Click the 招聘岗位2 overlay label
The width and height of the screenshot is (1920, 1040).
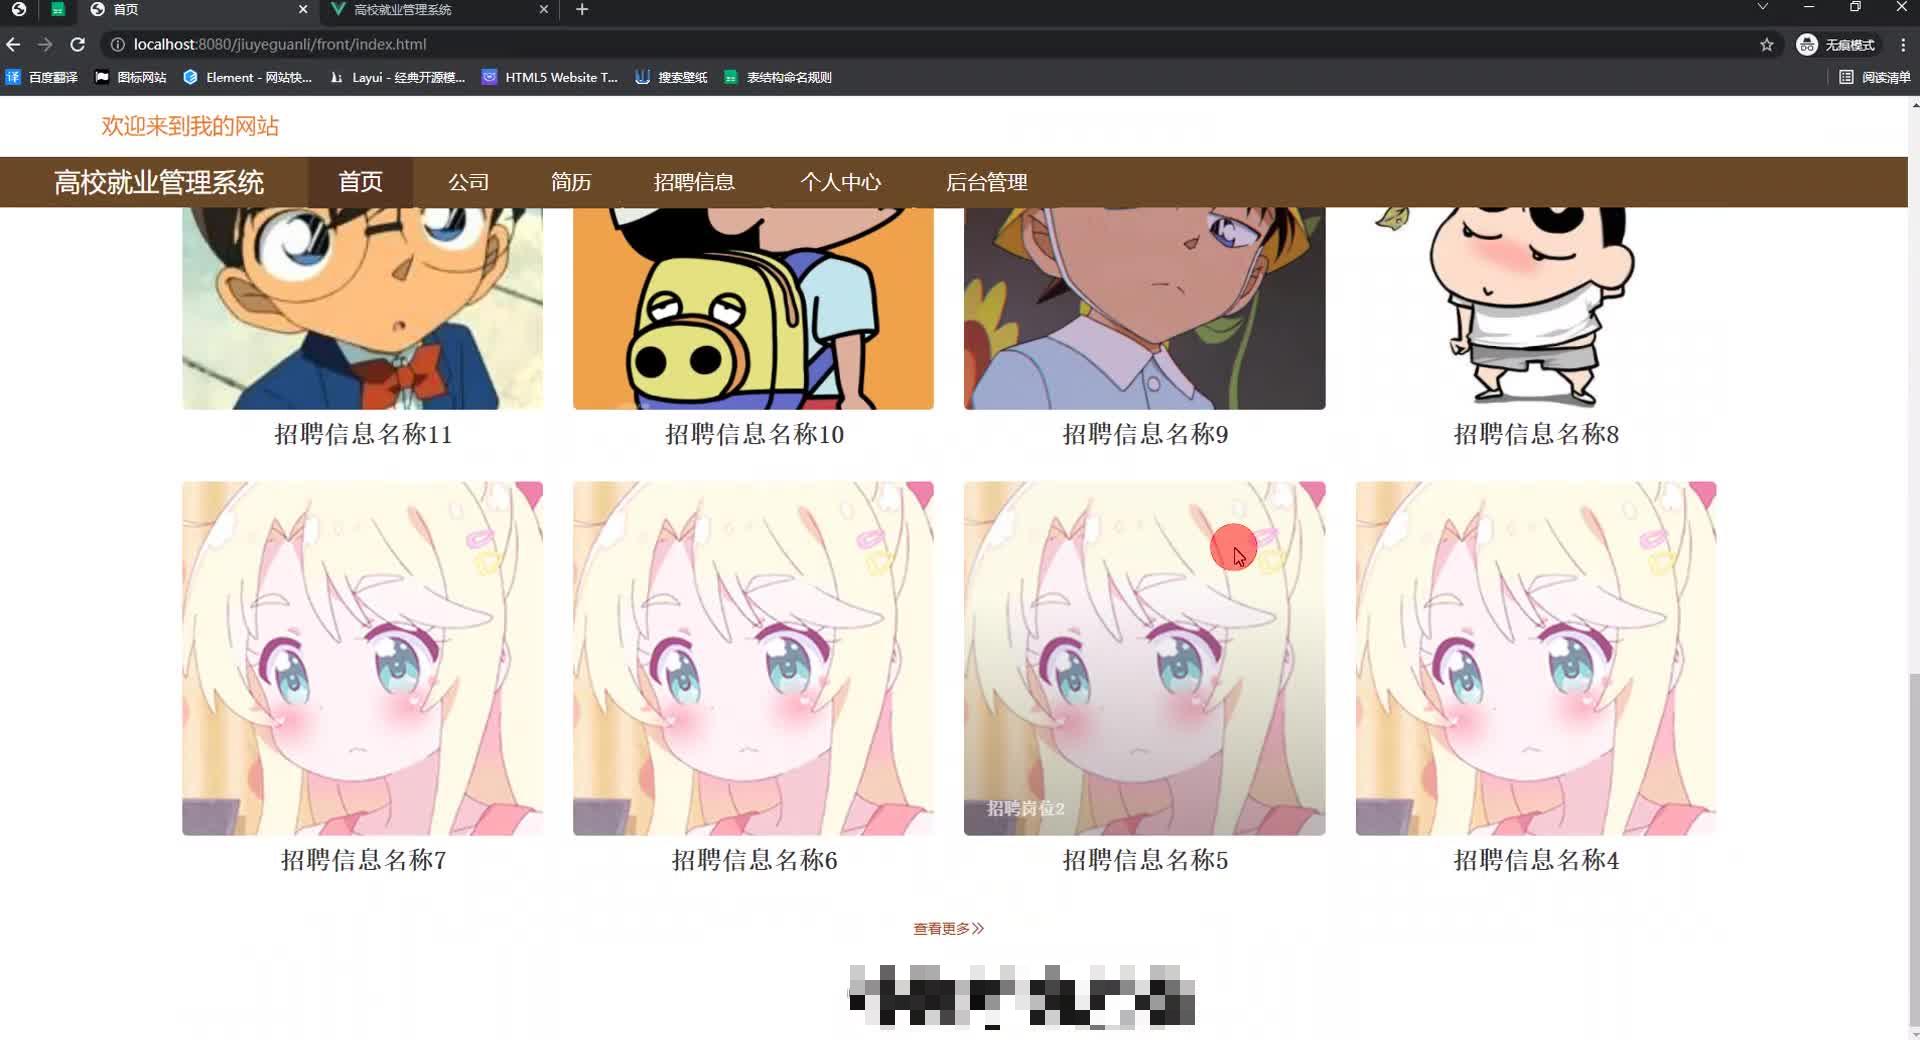pos(1026,808)
